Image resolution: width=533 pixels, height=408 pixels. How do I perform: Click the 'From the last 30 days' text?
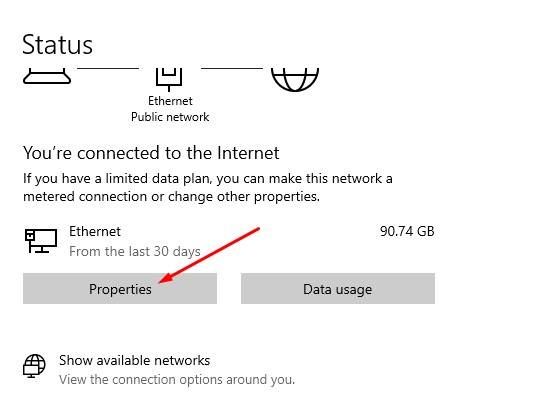coord(135,252)
